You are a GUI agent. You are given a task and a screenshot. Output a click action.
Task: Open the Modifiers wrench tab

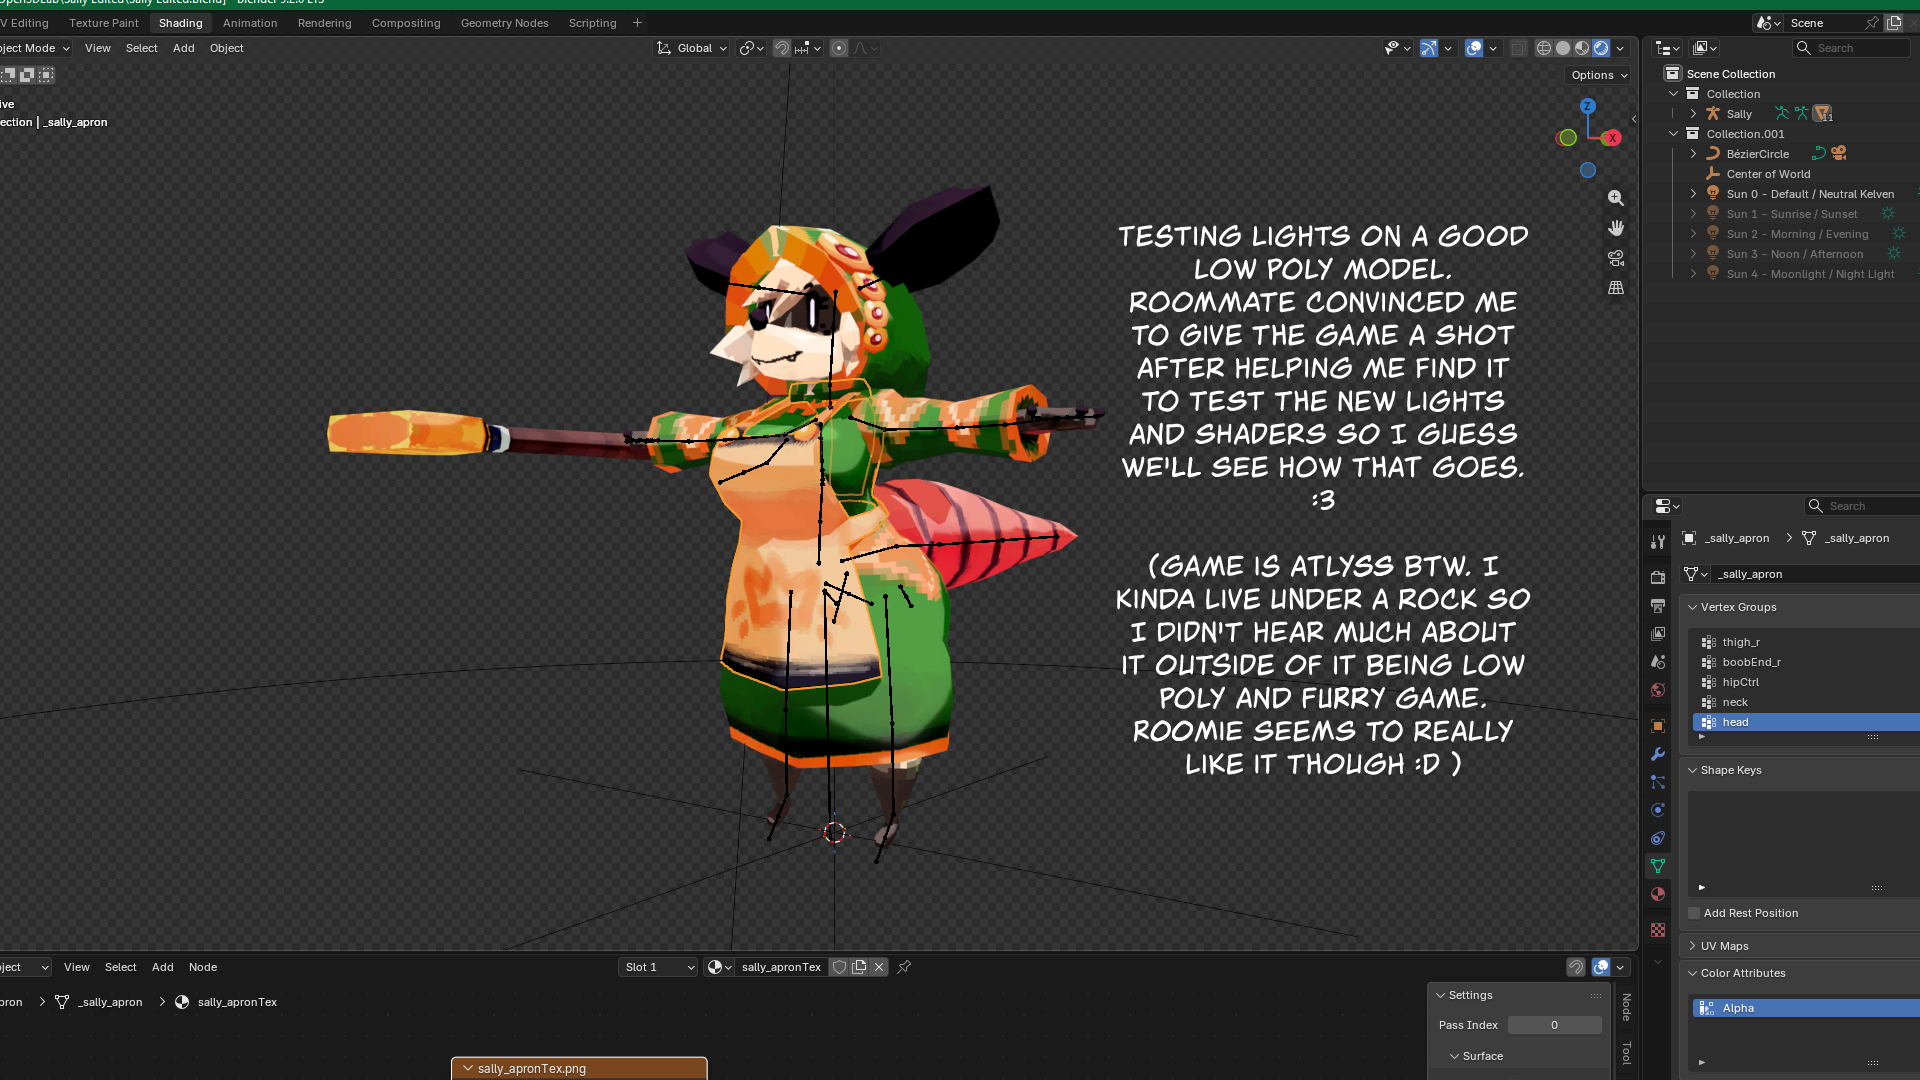1658,754
